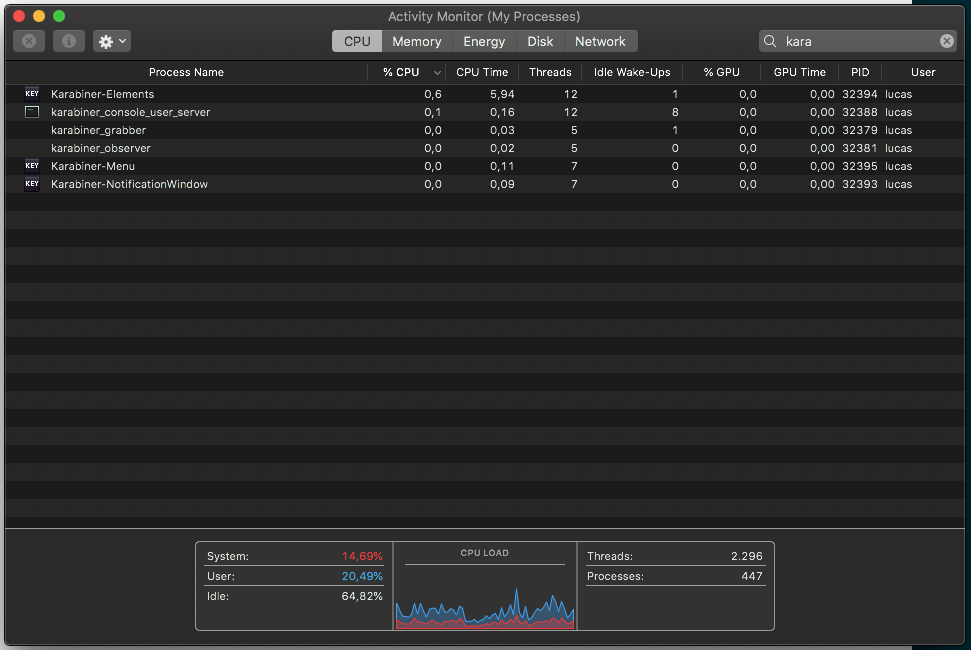The width and height of the screenshot is (971, 650).
Task: Sort by User column header
Action: [x=923, y=72]
